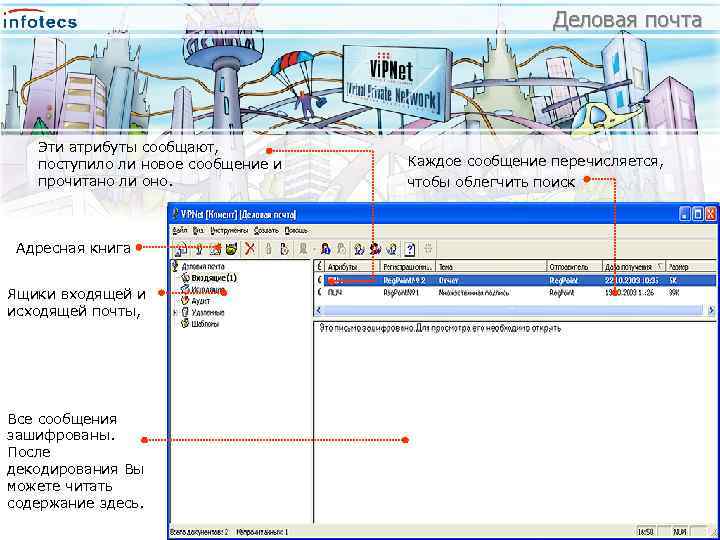Sort by the Атрибуты column header

point(353,267)
